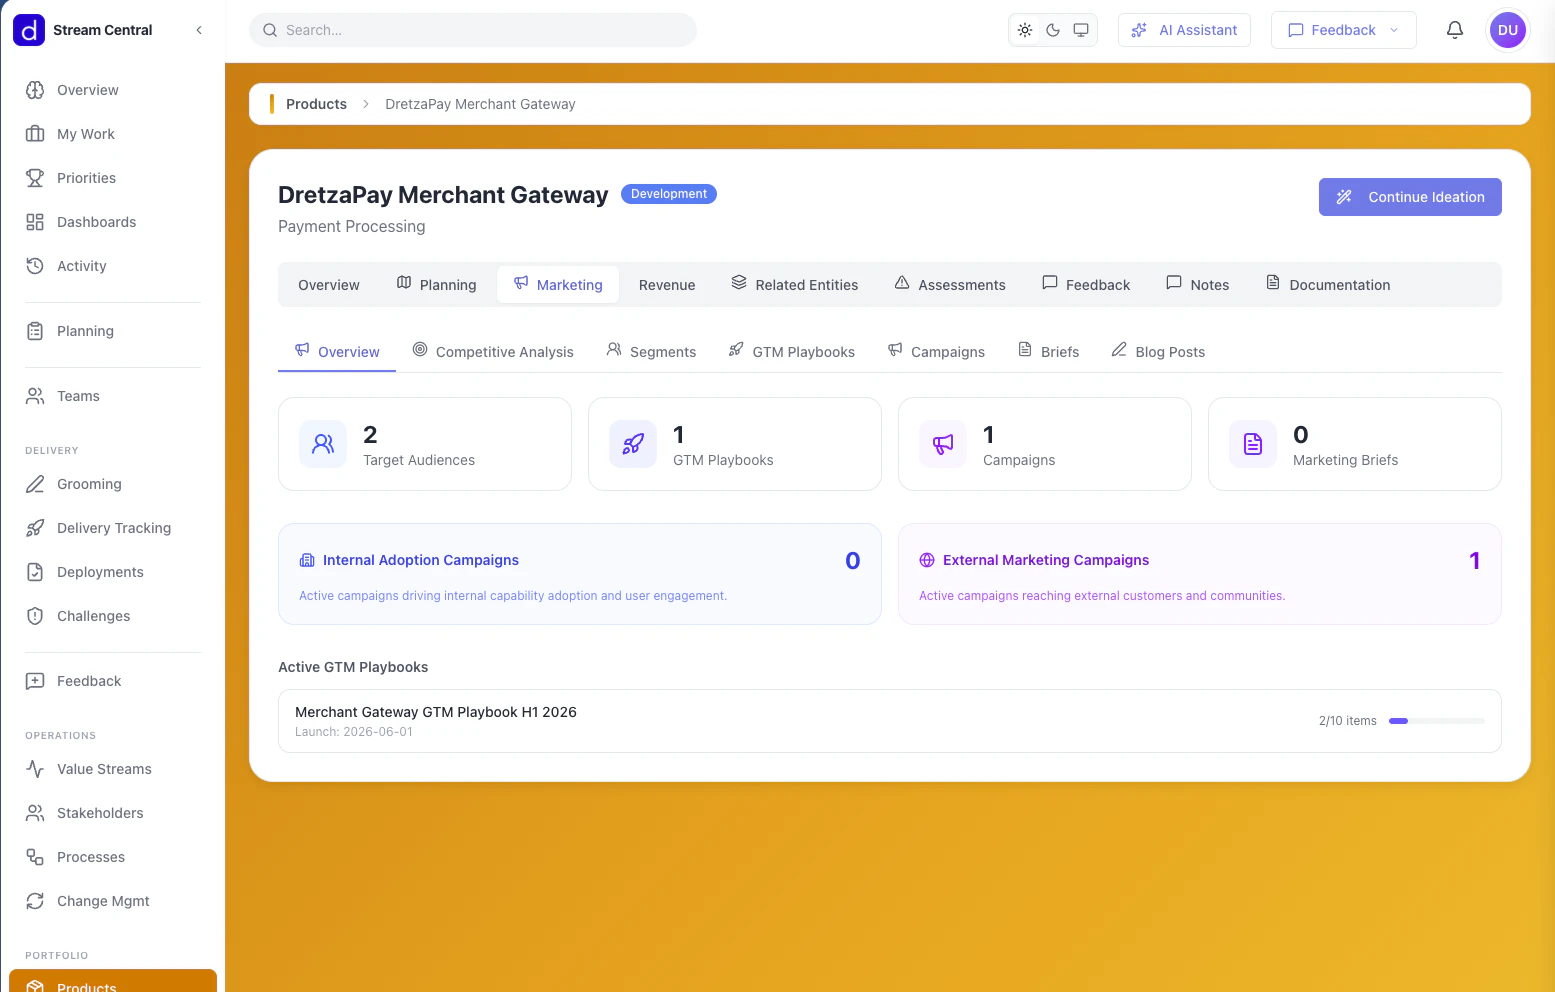Open Competitive Analysis sub-tab
The height and width of the screenshot is (992, 1555).
493,351
